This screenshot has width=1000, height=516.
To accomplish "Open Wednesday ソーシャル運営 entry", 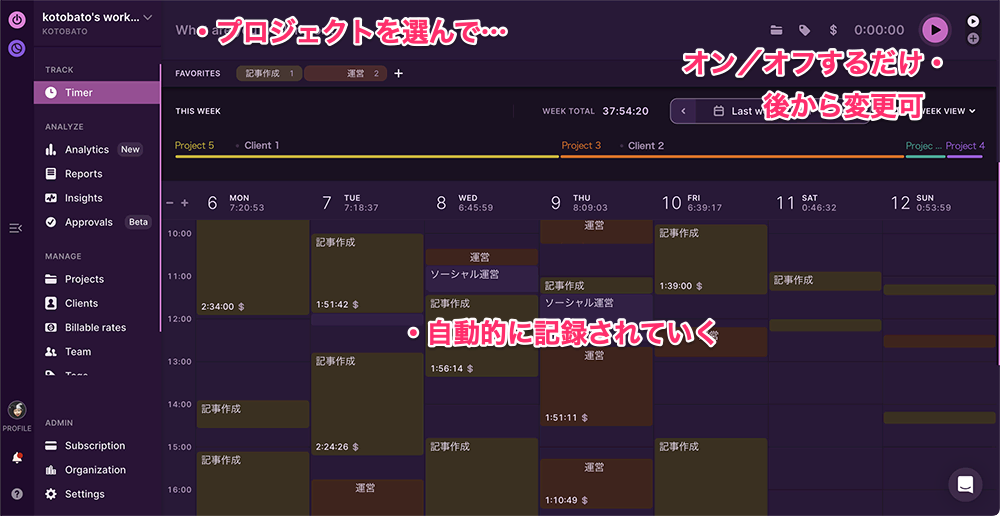I will click(x=482, y=279).
